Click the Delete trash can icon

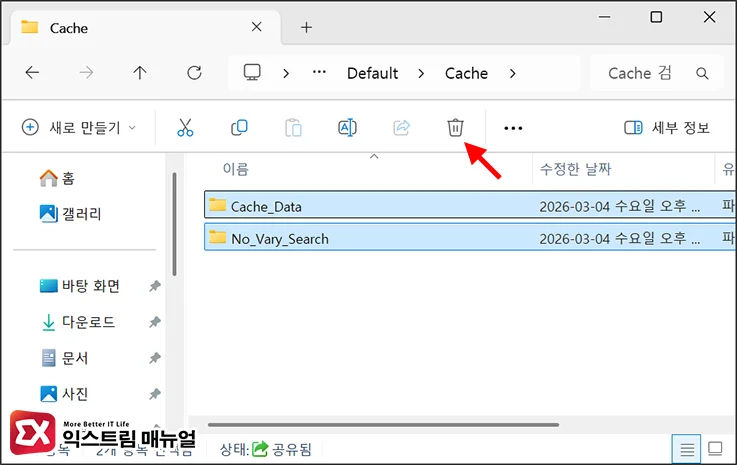click(x=455, y=127)
